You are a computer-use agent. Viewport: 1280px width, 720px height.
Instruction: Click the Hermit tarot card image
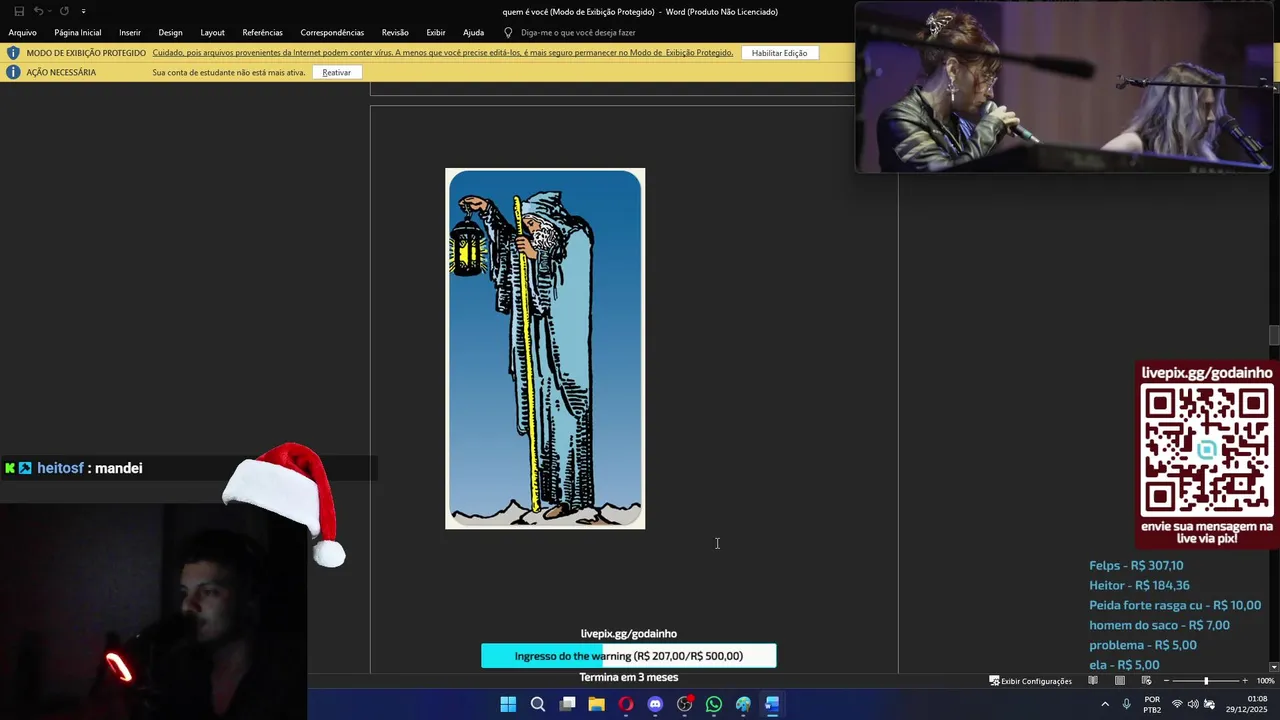545,348
